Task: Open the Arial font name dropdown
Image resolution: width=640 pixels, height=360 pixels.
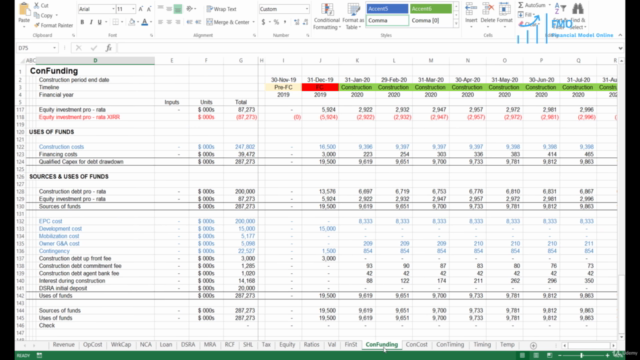Action: click(x=113, y=9)
